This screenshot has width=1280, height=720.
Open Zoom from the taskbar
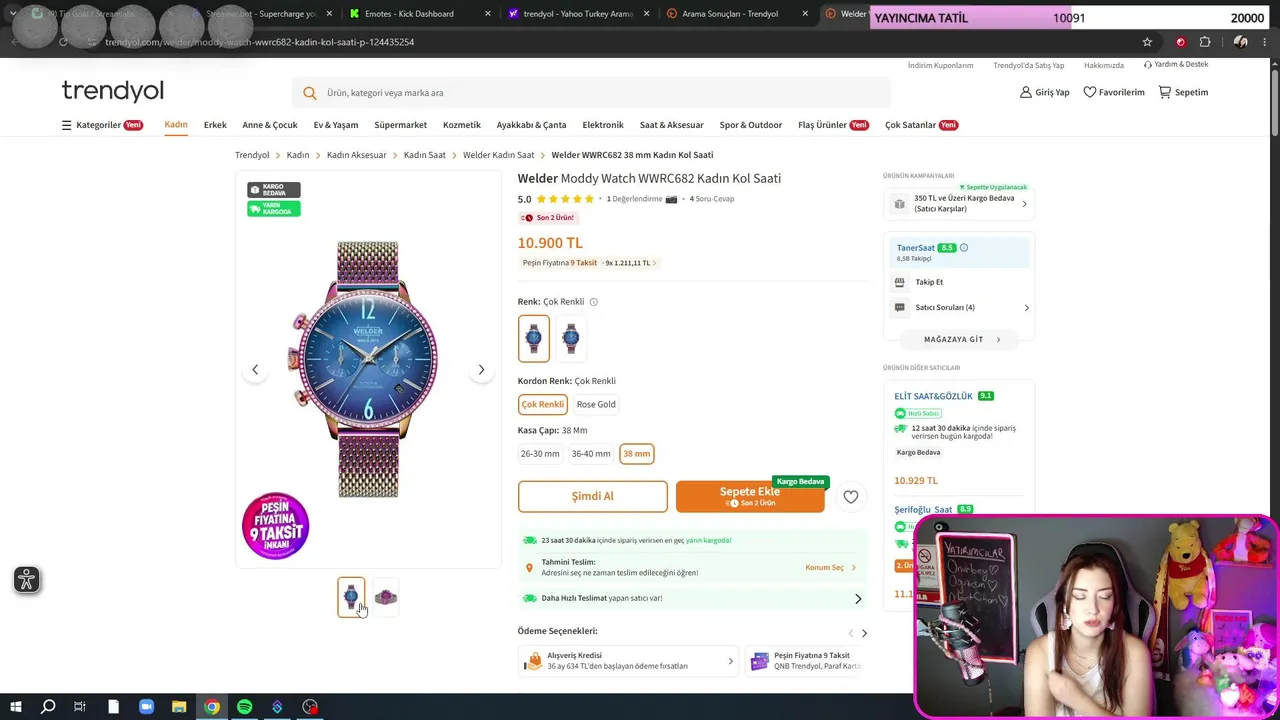pyautogui.click(x=146, y=707)
